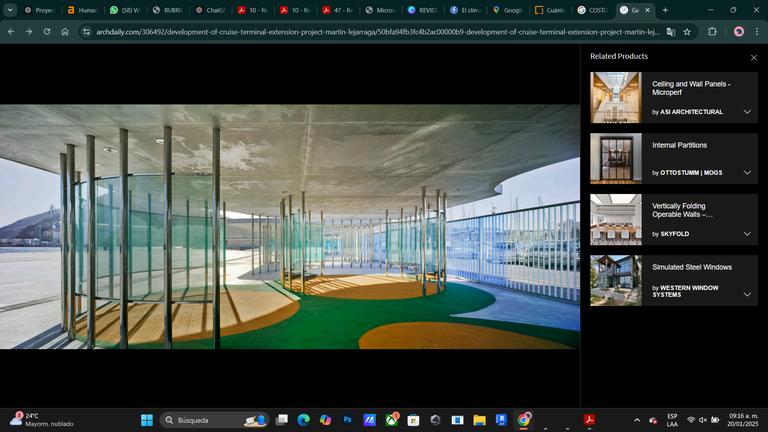View site information icon in address bar
Viewport: 768px width, 432px height.
point(87,32)
